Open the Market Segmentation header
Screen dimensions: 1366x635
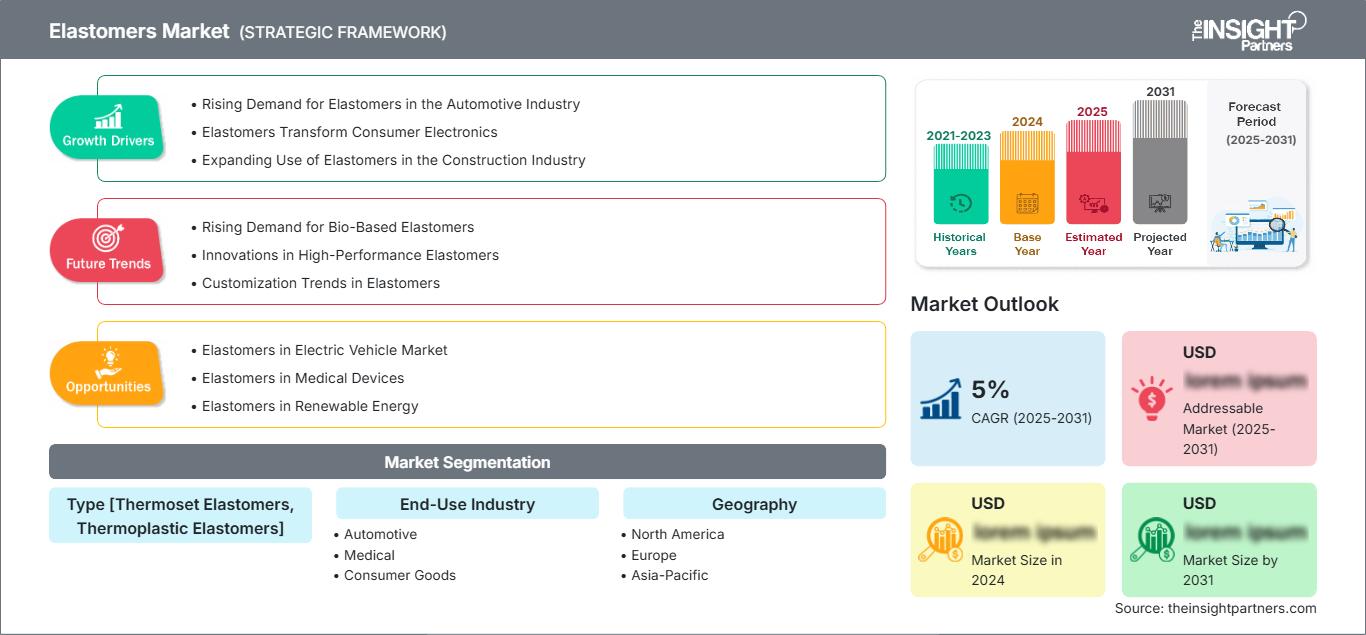[x=467, y=461]
